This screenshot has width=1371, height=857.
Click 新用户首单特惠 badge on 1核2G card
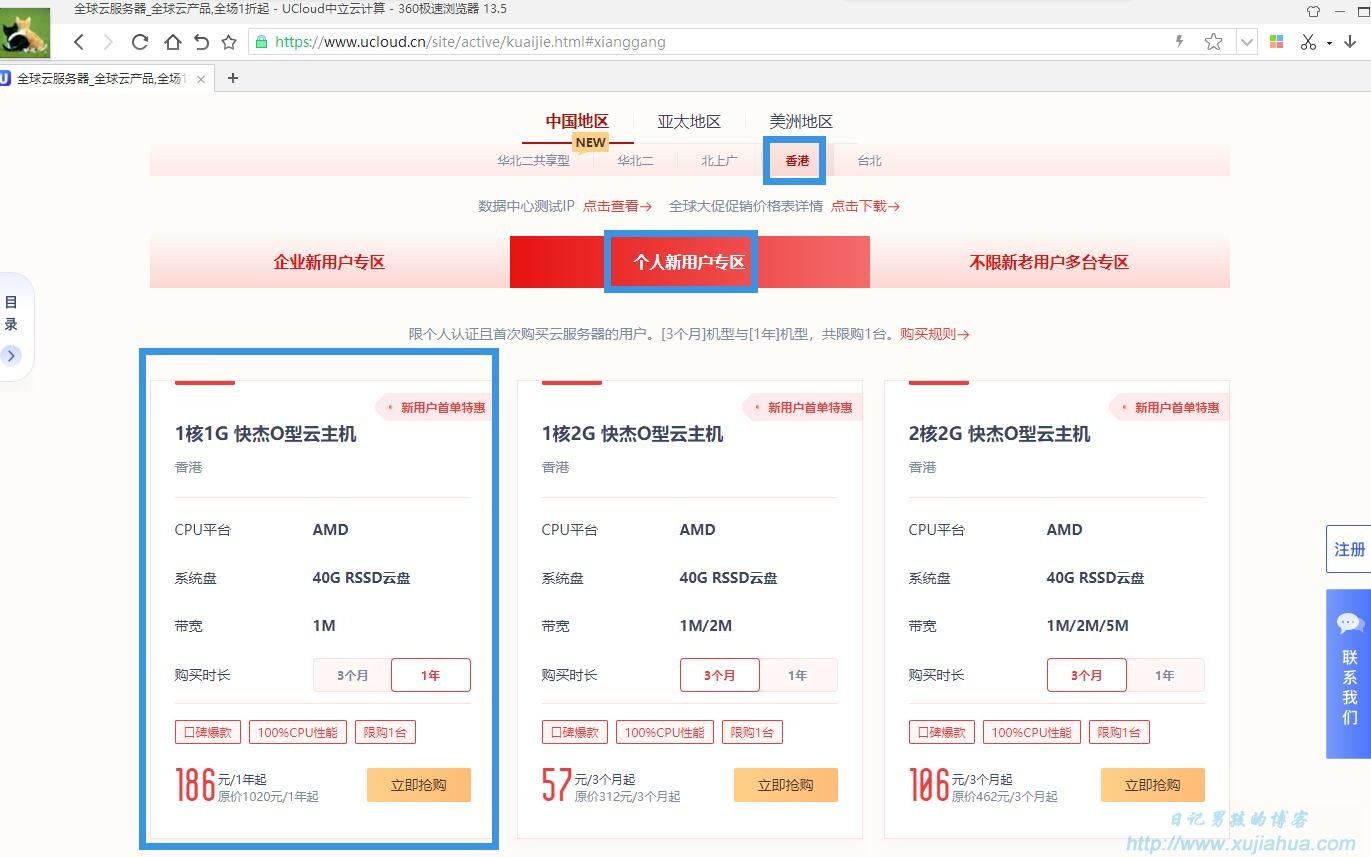point(802,407)
